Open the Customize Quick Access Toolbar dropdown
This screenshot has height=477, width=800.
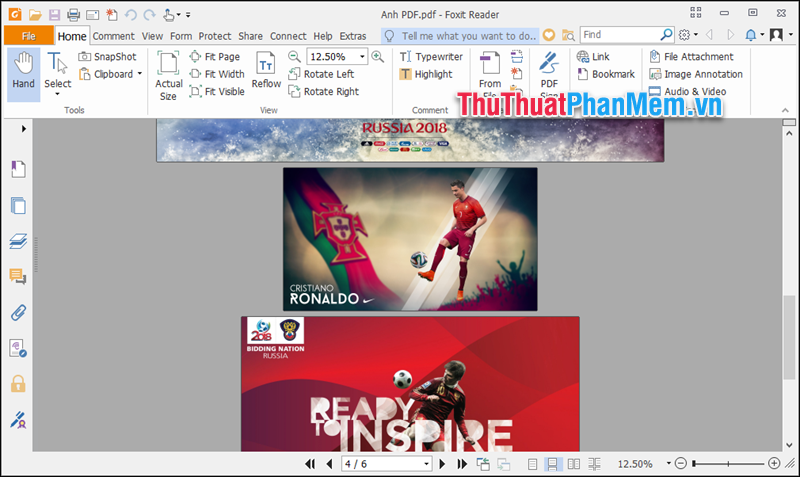coord(188,15)
